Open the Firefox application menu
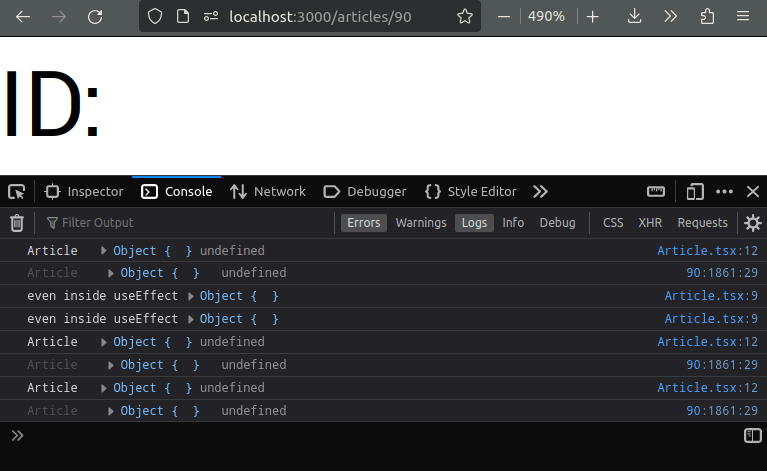 point(743,17)
